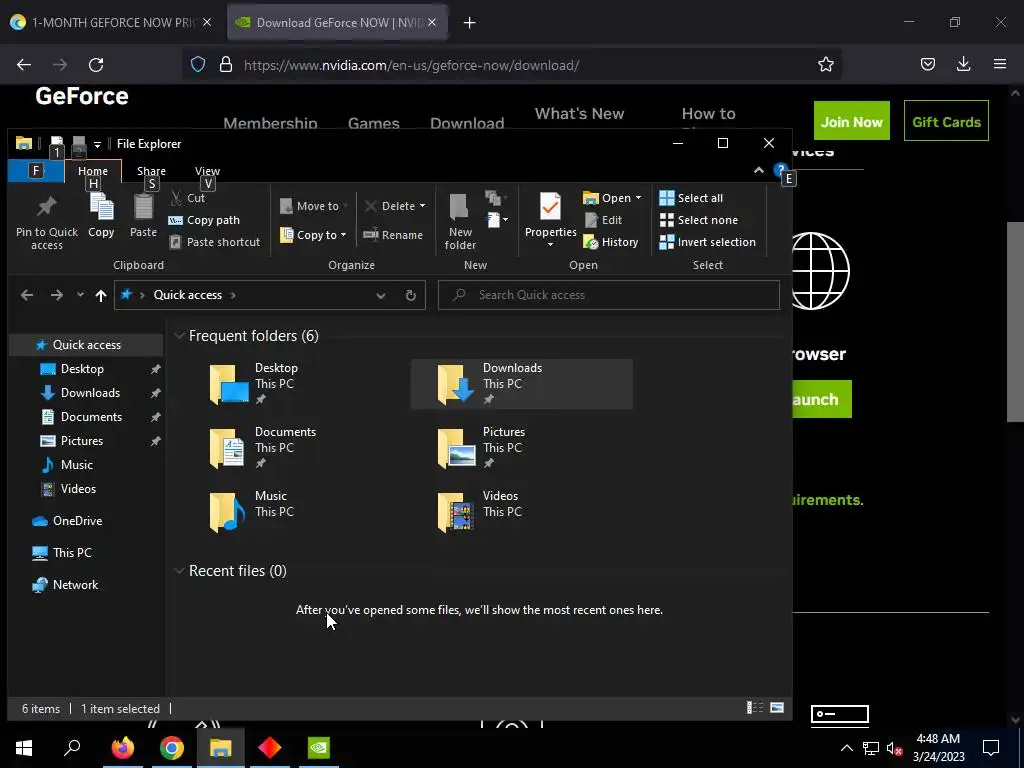This screenshot has height=768, width=1024.
Task: Switch to large icons view in status bar
Action: 777,707
